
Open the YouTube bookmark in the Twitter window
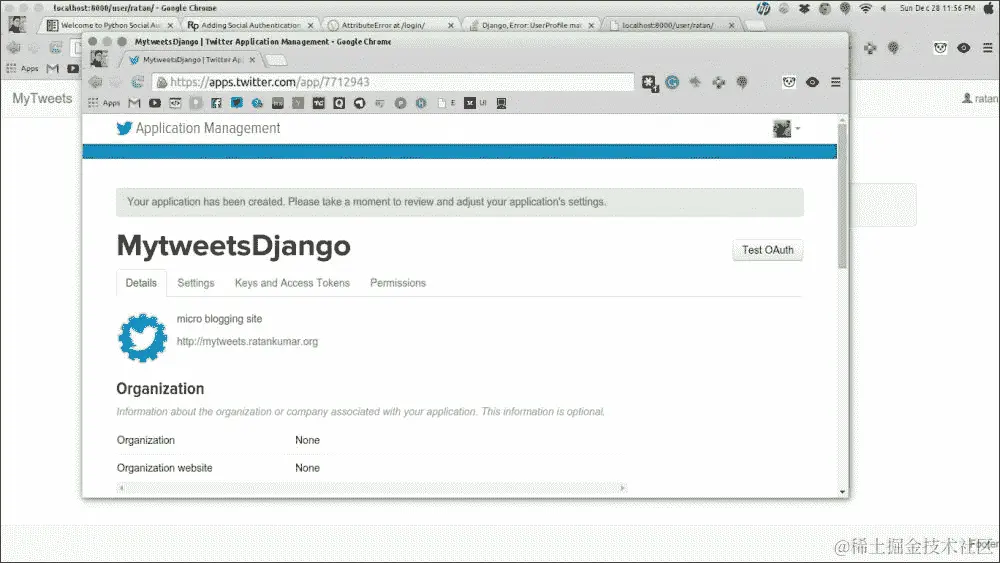pos(155,103)
